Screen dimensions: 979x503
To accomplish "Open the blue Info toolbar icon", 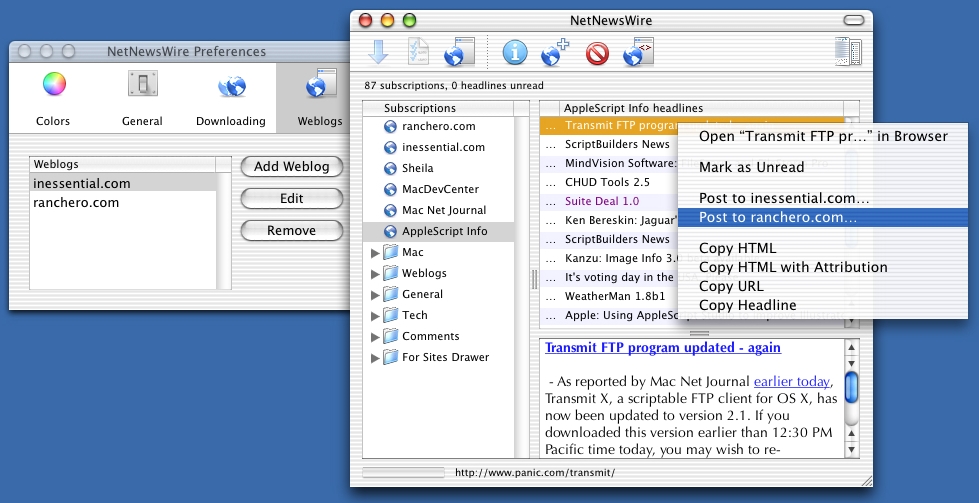I will (x=515, y=52).
